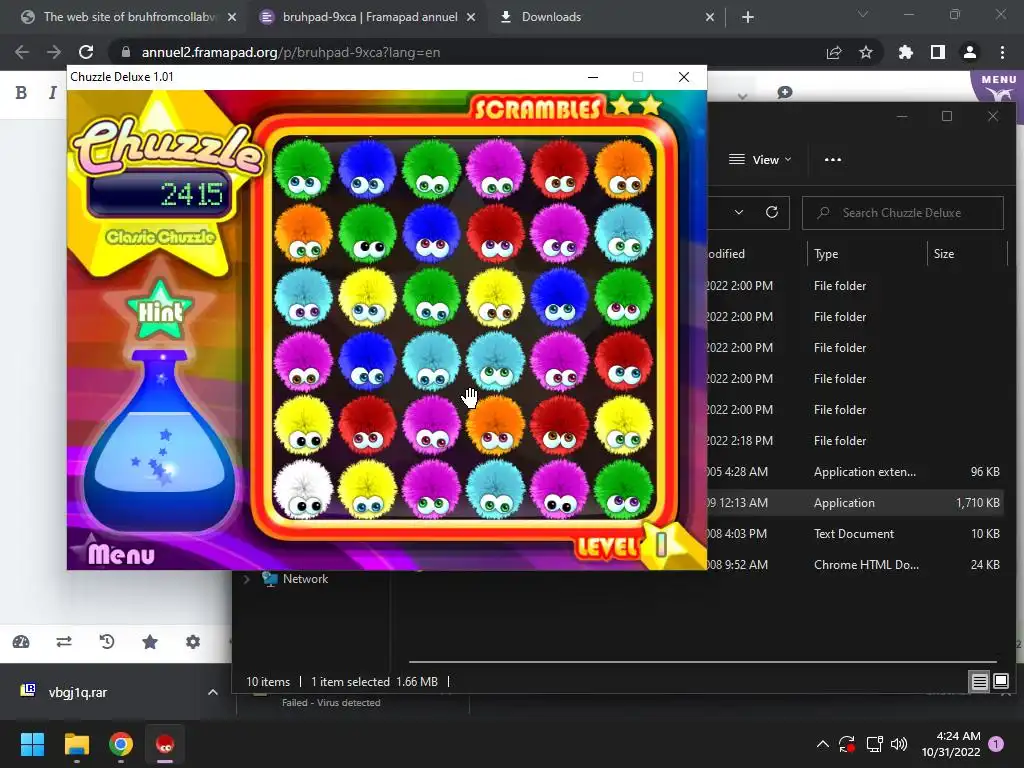Open the Chuzzle Menu button
Image resolution: width=1024 pixels, height=768 pixels.
121,554
